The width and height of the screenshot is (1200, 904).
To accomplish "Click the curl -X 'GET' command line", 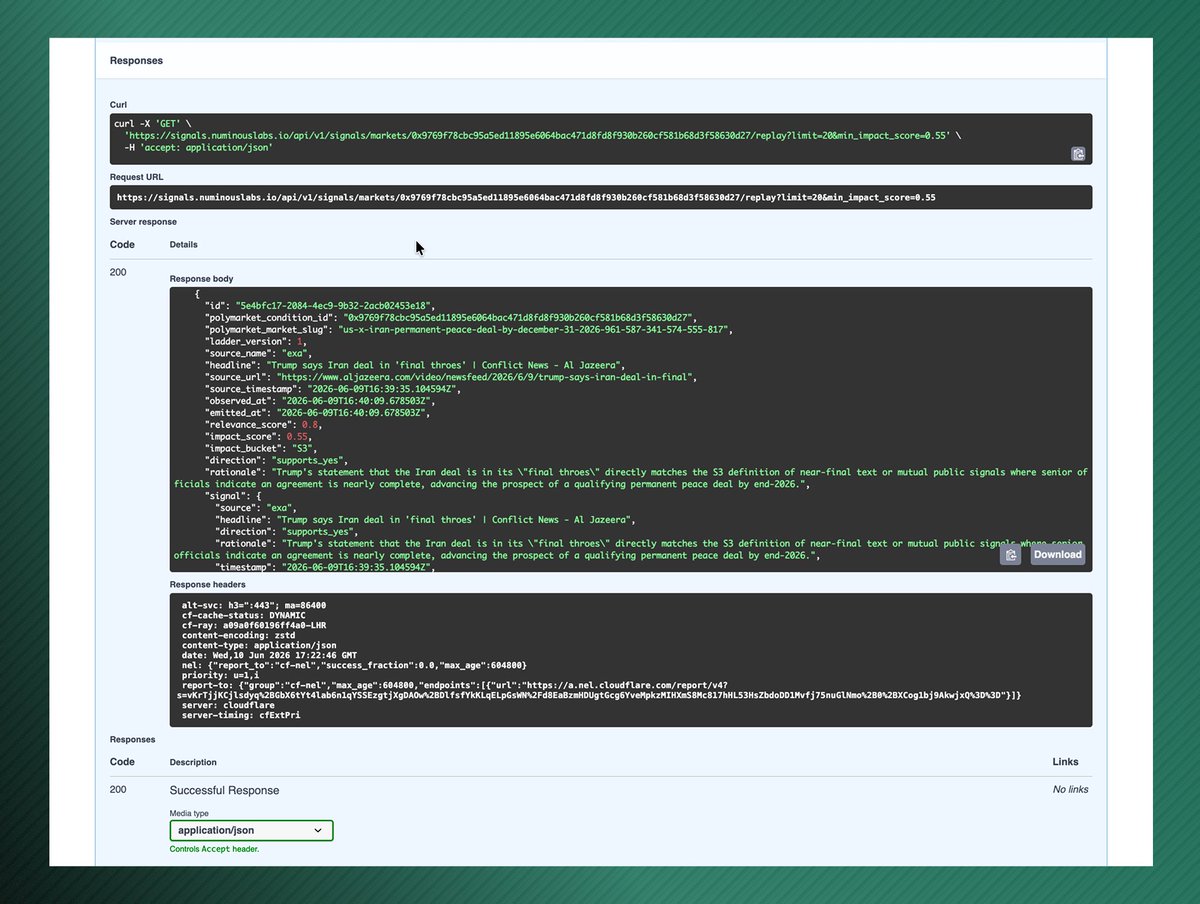I will coord(152,123).
